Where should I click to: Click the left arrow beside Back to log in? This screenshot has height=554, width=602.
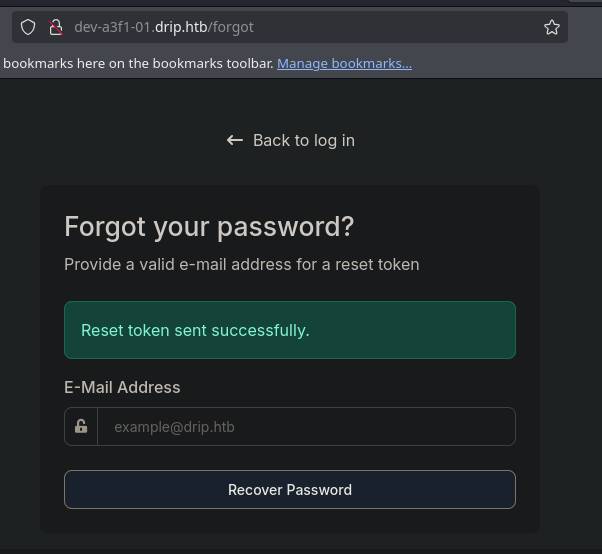tap(235, 140)
